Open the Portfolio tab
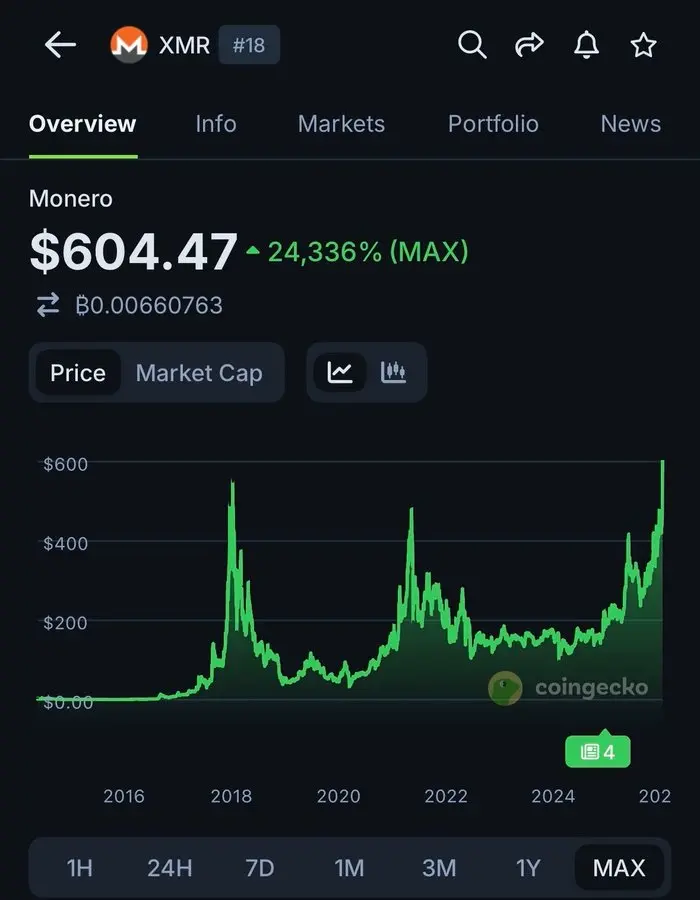This screenshot has width=700, height=900. coord(493,123)
